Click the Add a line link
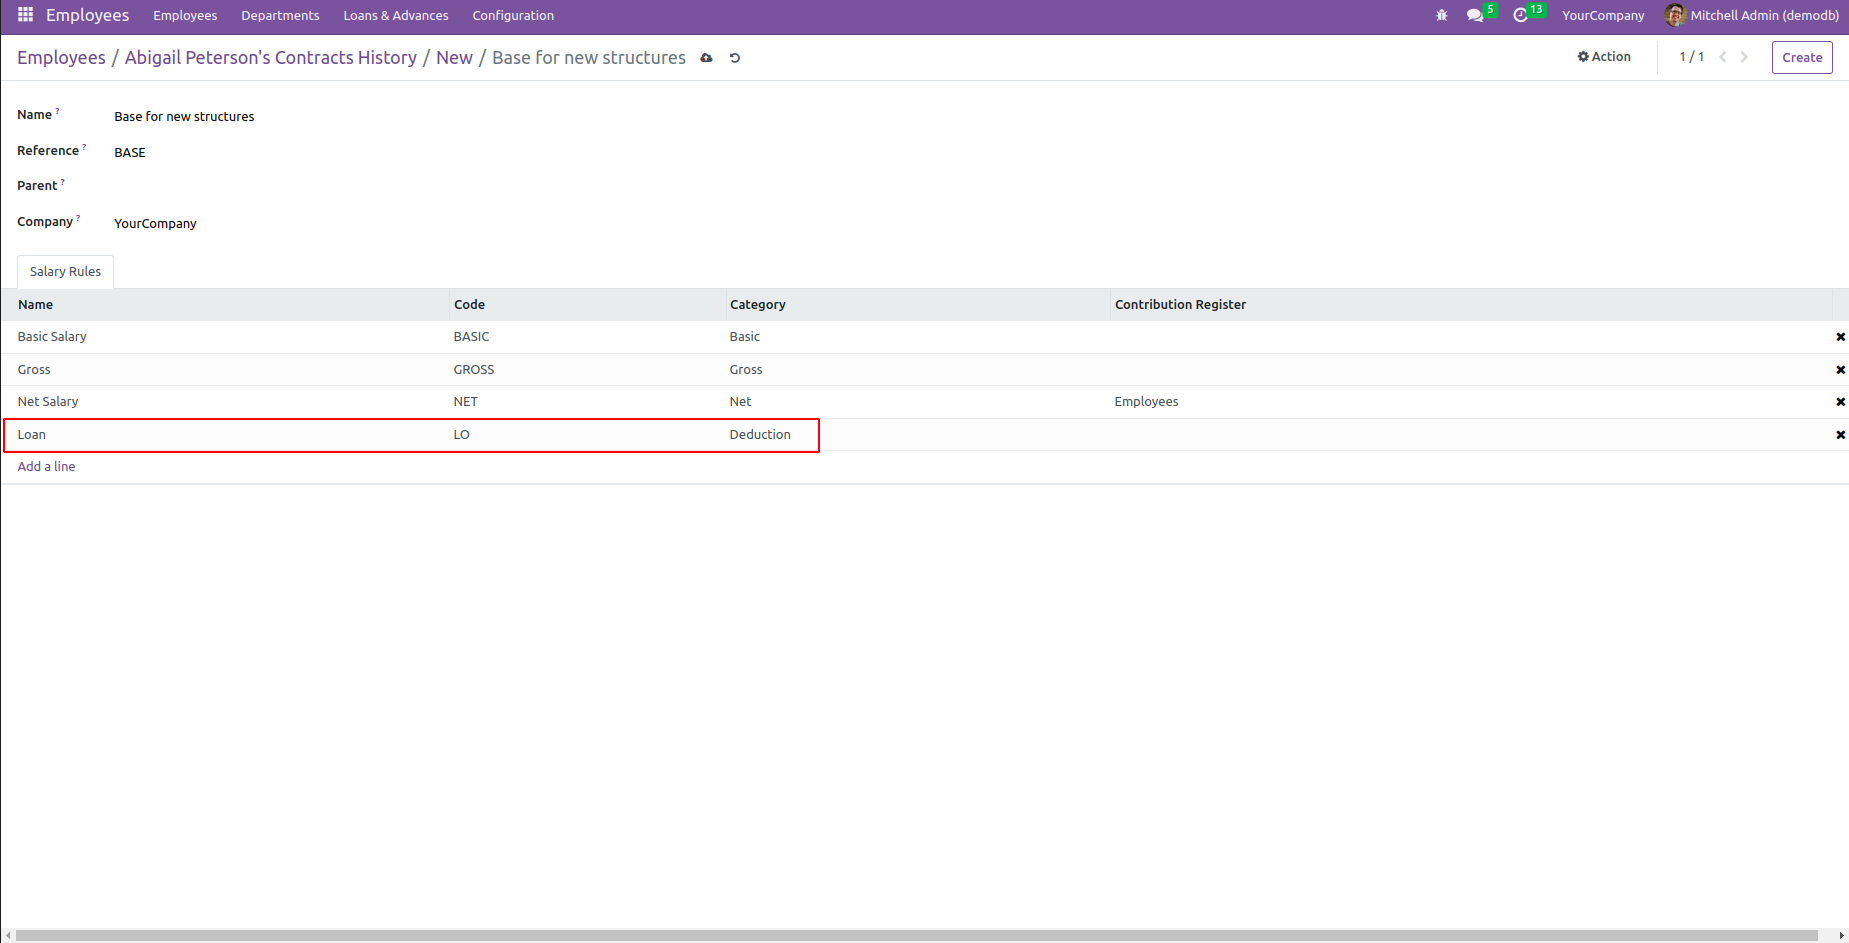Image resolution: width=1849 pixels, height=943 pixels. click(x=46, y=467)
